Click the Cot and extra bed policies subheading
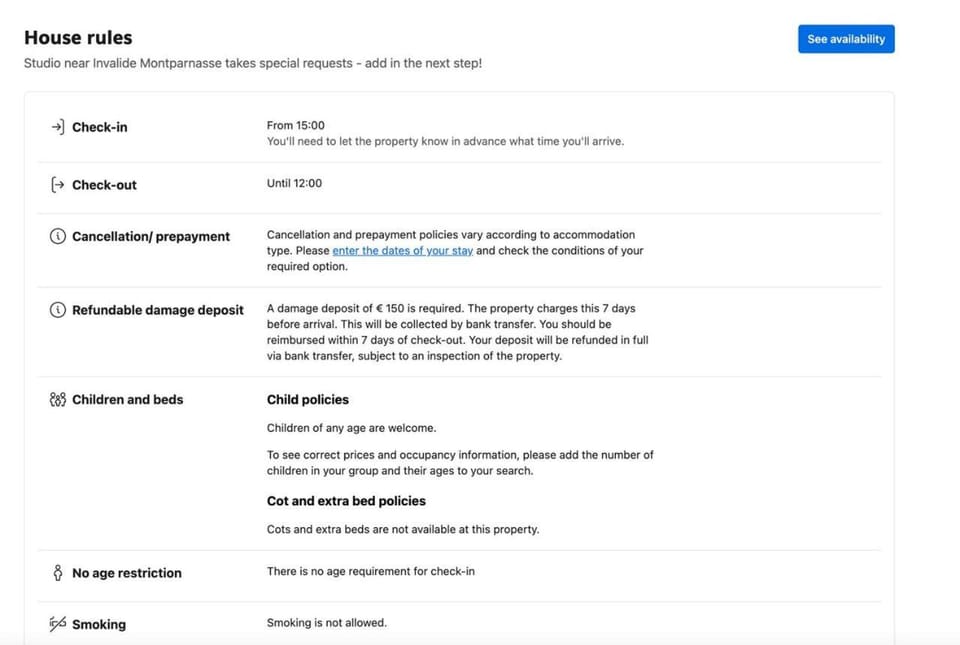The height and width of the screenshot is (645, 960). point(345,501)
